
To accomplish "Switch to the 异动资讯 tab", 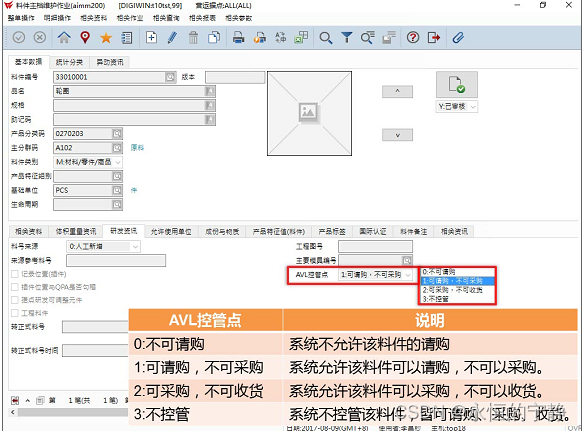I will [x=110, y=62].
